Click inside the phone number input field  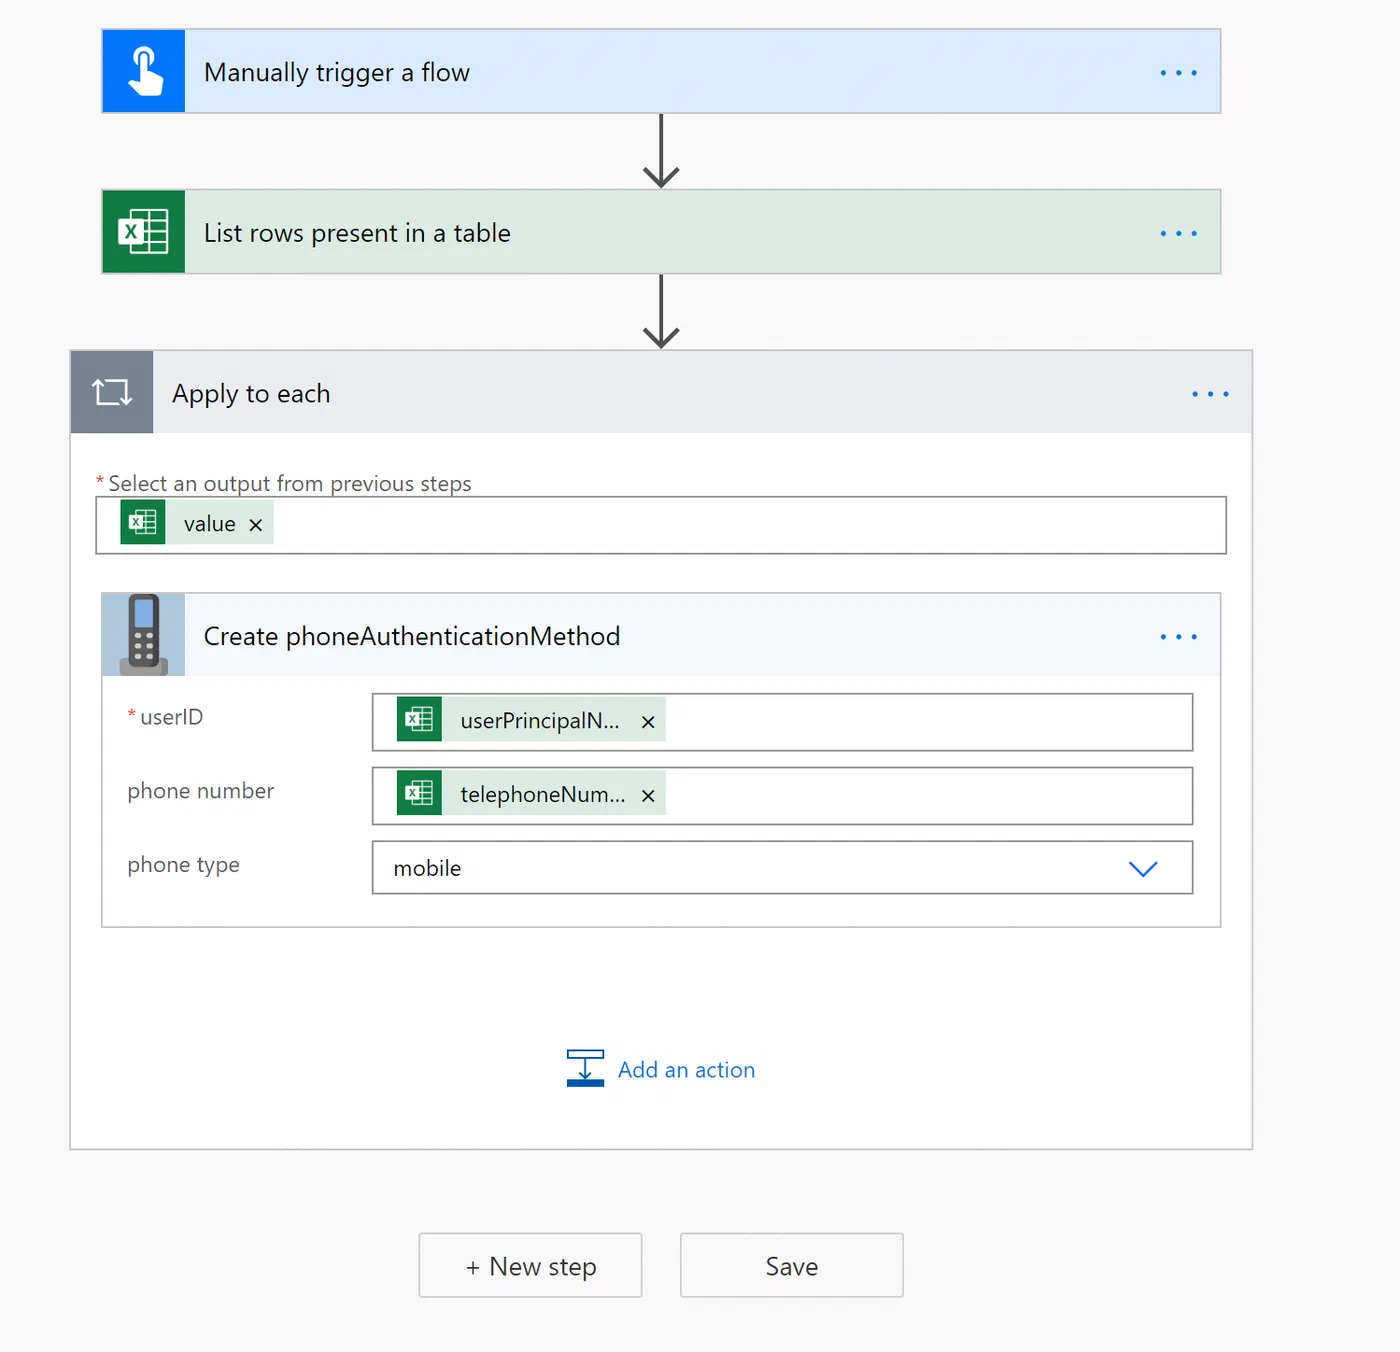pyautogui.click(x=782, y=796)
